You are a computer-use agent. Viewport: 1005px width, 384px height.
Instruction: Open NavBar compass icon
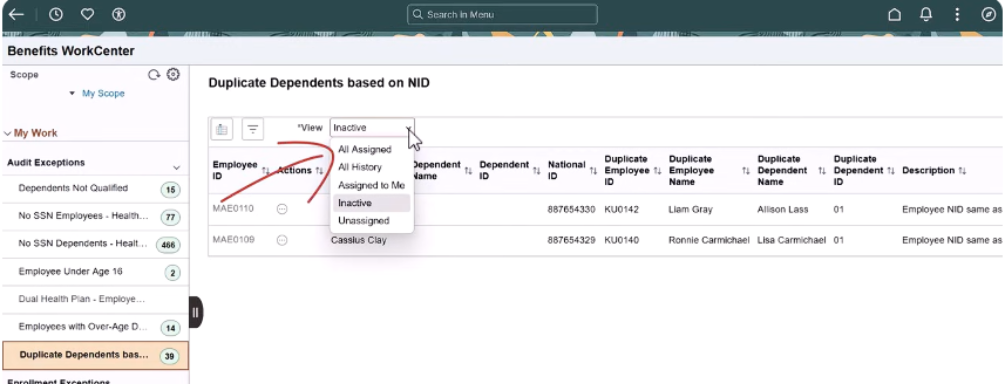[x=988, y=14]
